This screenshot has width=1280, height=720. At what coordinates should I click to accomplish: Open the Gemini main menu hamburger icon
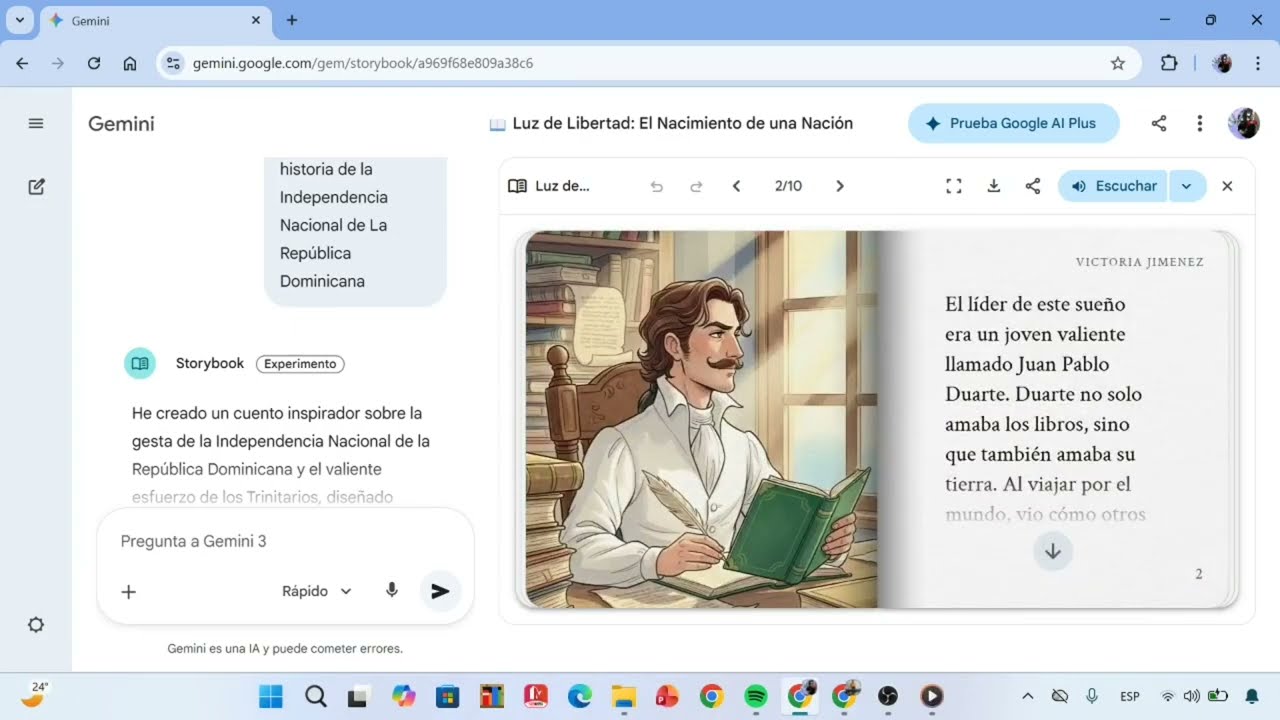click(36, 124)
